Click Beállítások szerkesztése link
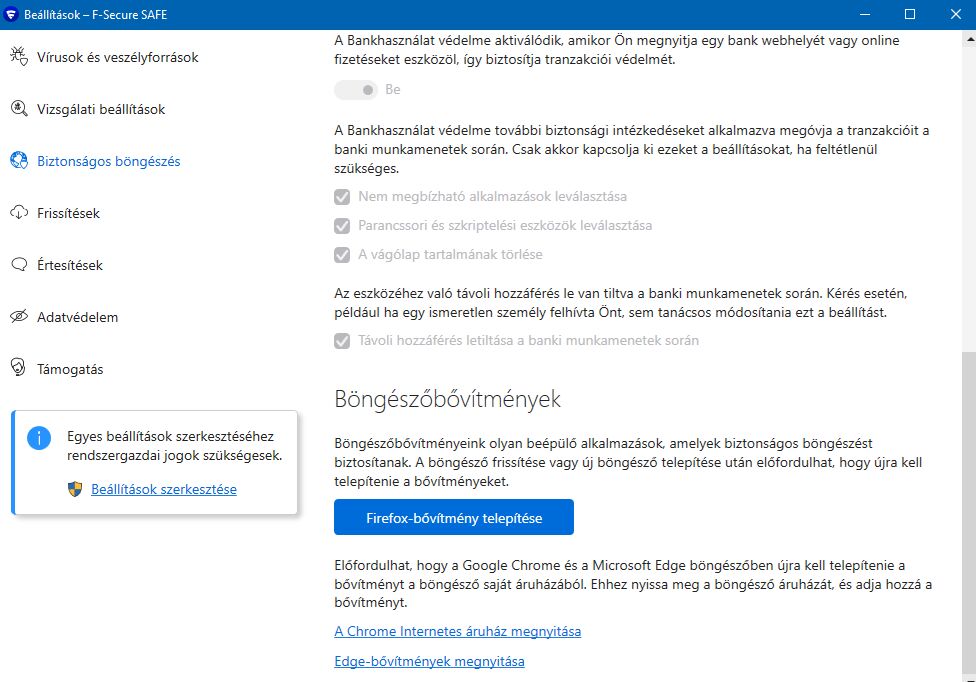 coord(164,489)
